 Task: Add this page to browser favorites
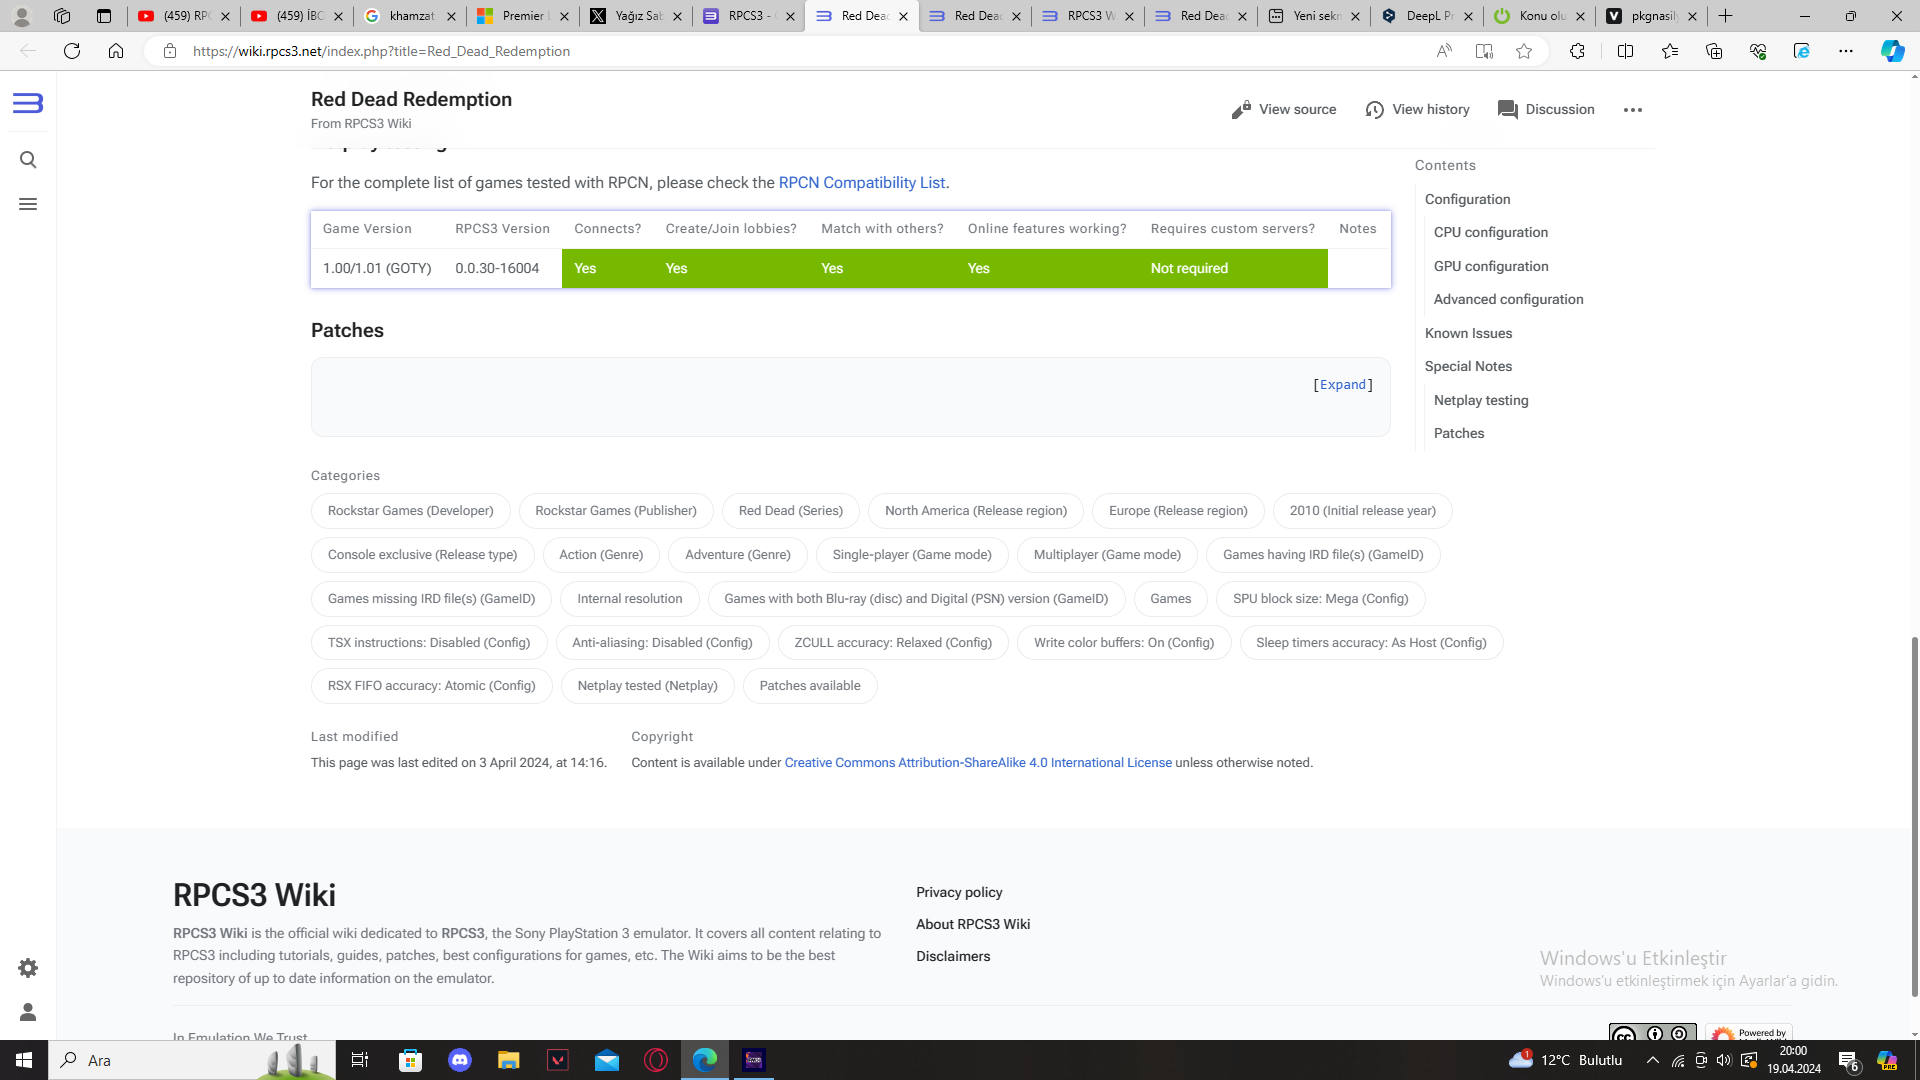click(x=1524, y=51)
